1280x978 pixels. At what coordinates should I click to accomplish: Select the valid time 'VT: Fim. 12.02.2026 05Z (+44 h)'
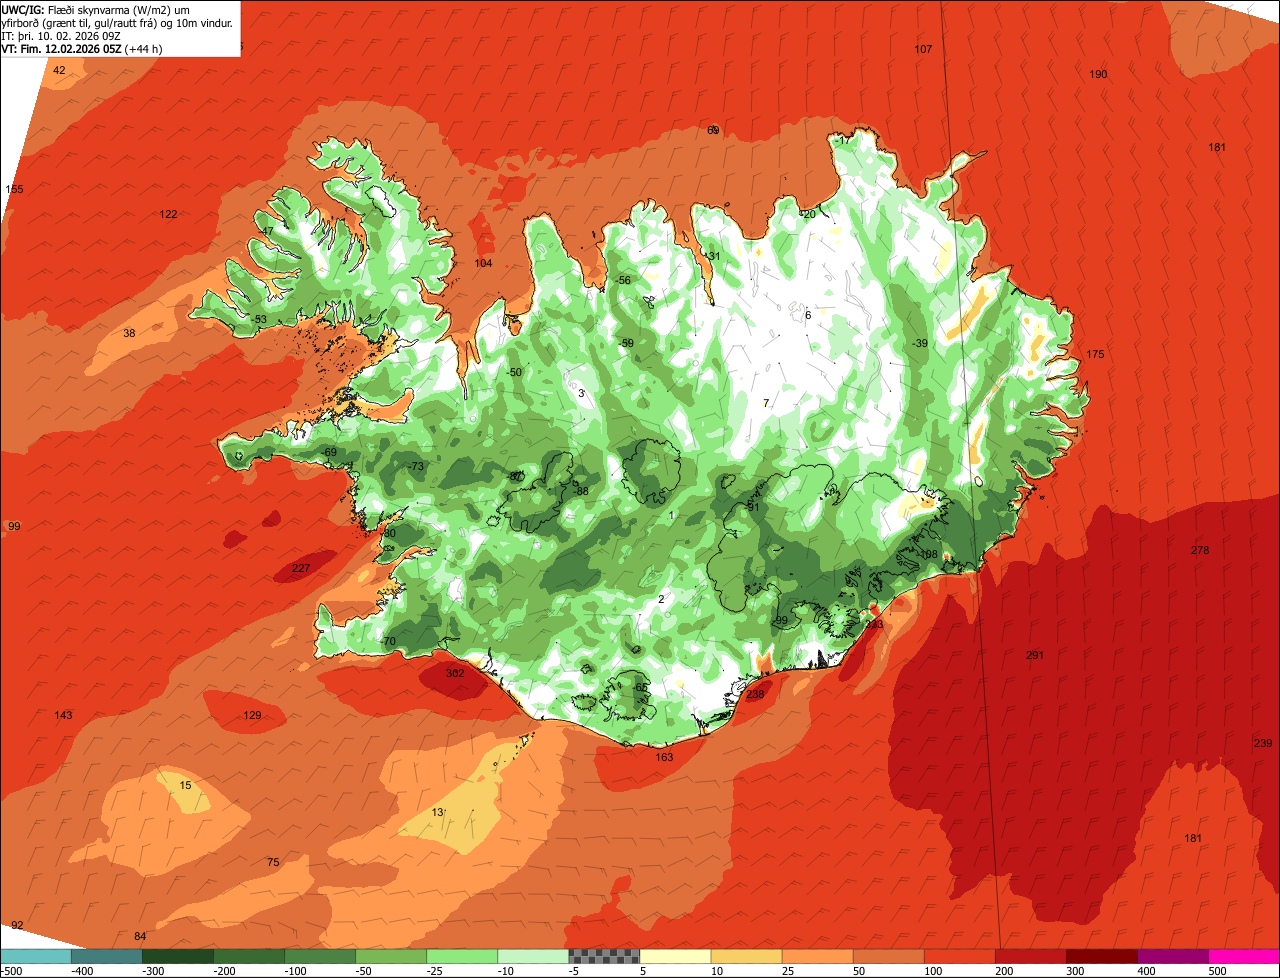point(82,48)
